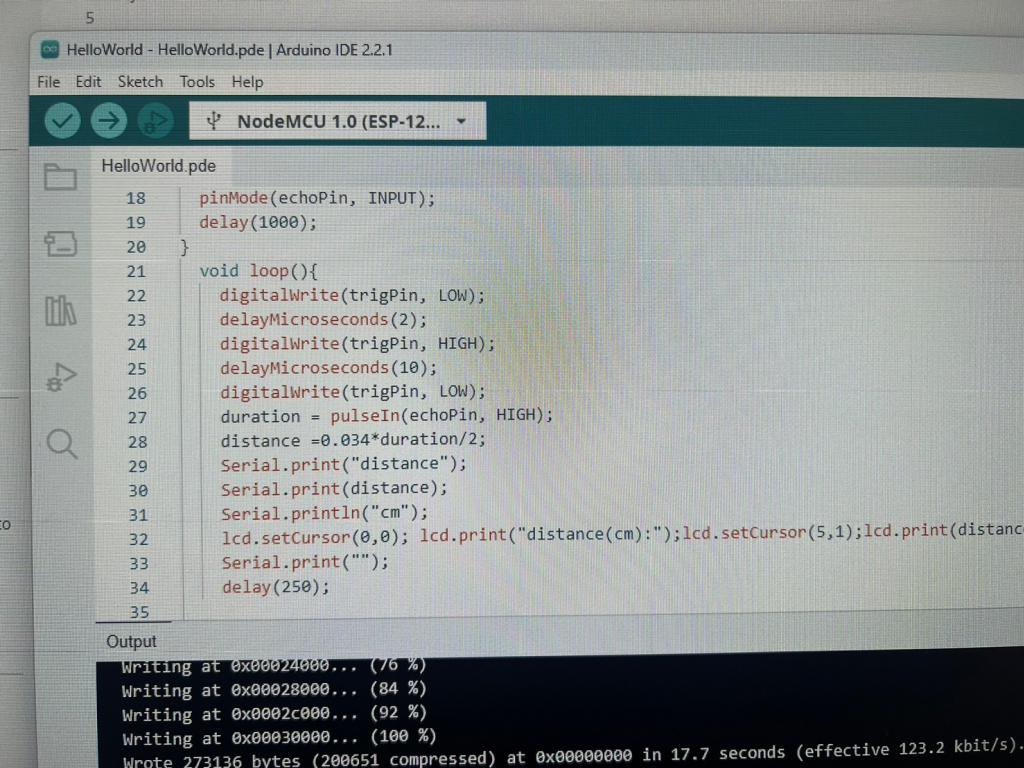Click line number 32 in the gutter

(138, 539)
